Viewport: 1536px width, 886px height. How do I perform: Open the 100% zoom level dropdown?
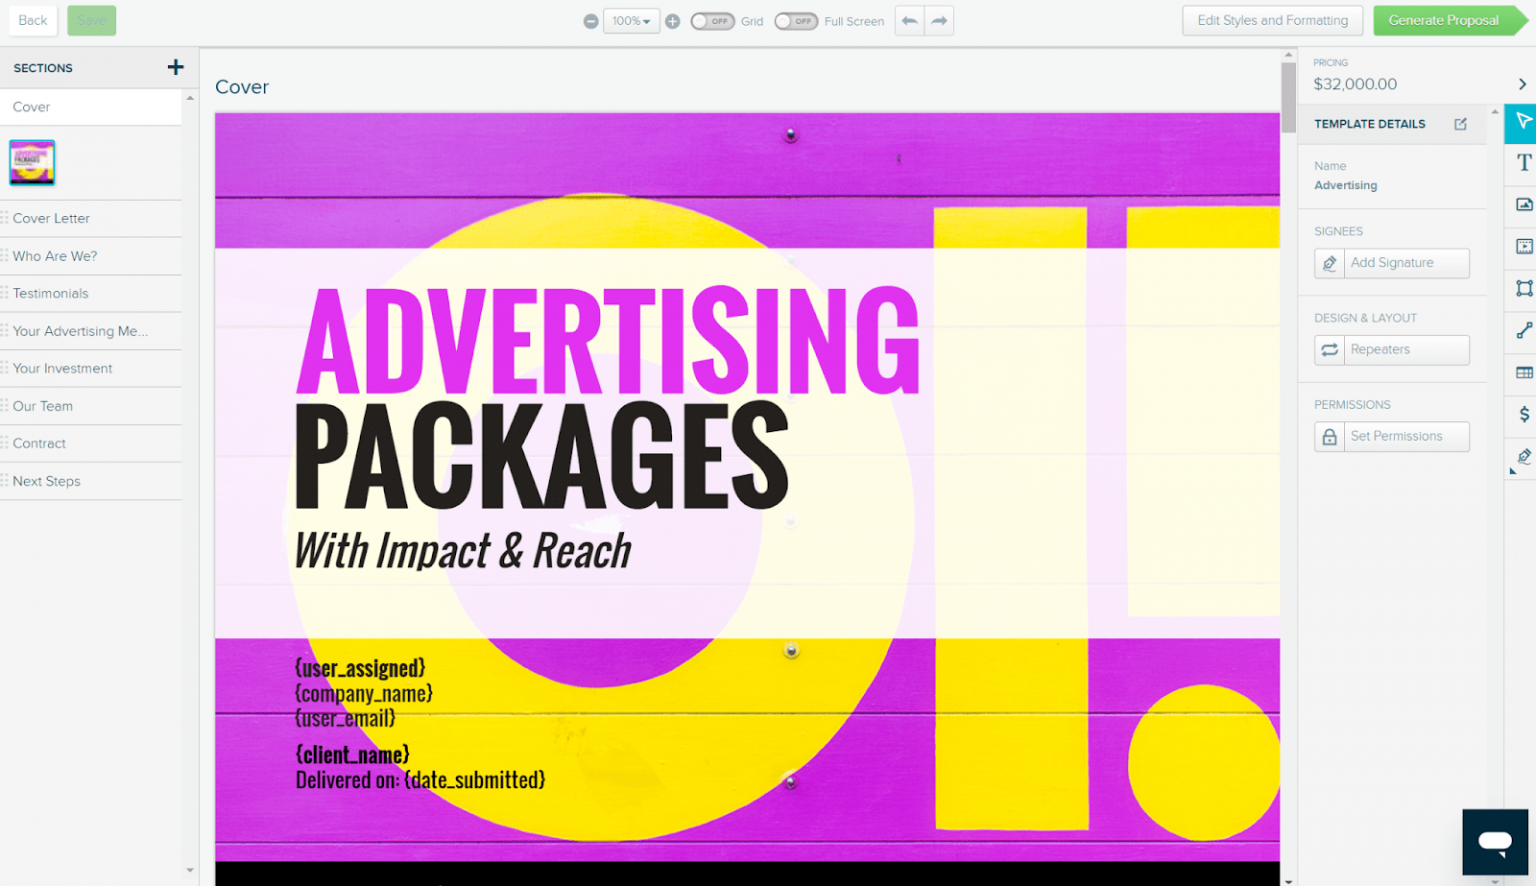click(631, 21)
